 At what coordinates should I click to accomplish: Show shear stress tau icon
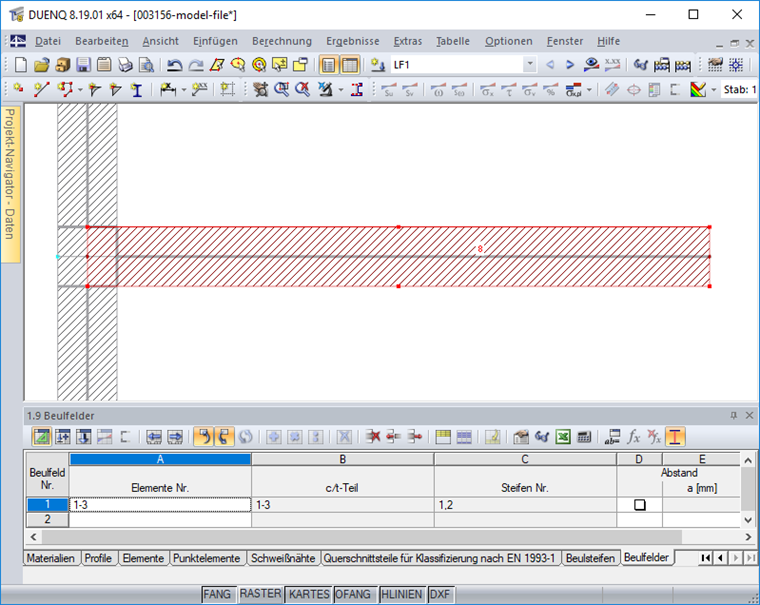tap(508, 89)
